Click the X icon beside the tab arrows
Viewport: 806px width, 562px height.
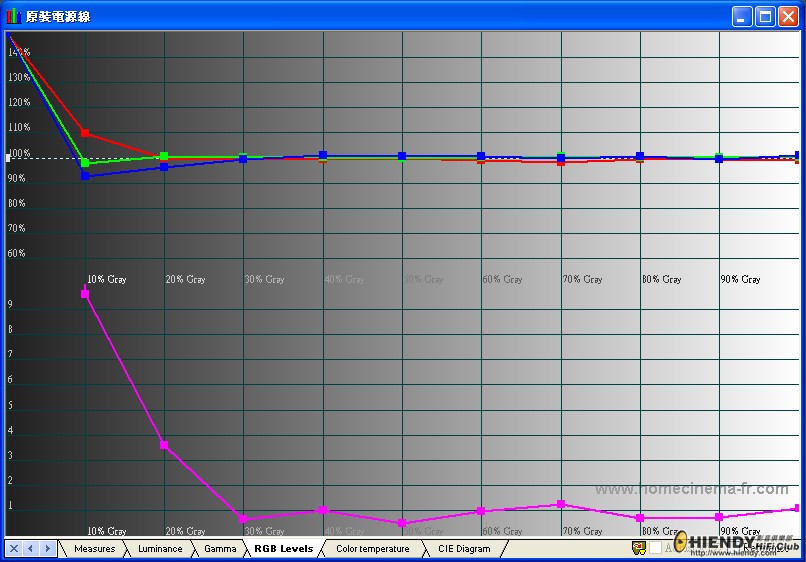click(14, 549)
